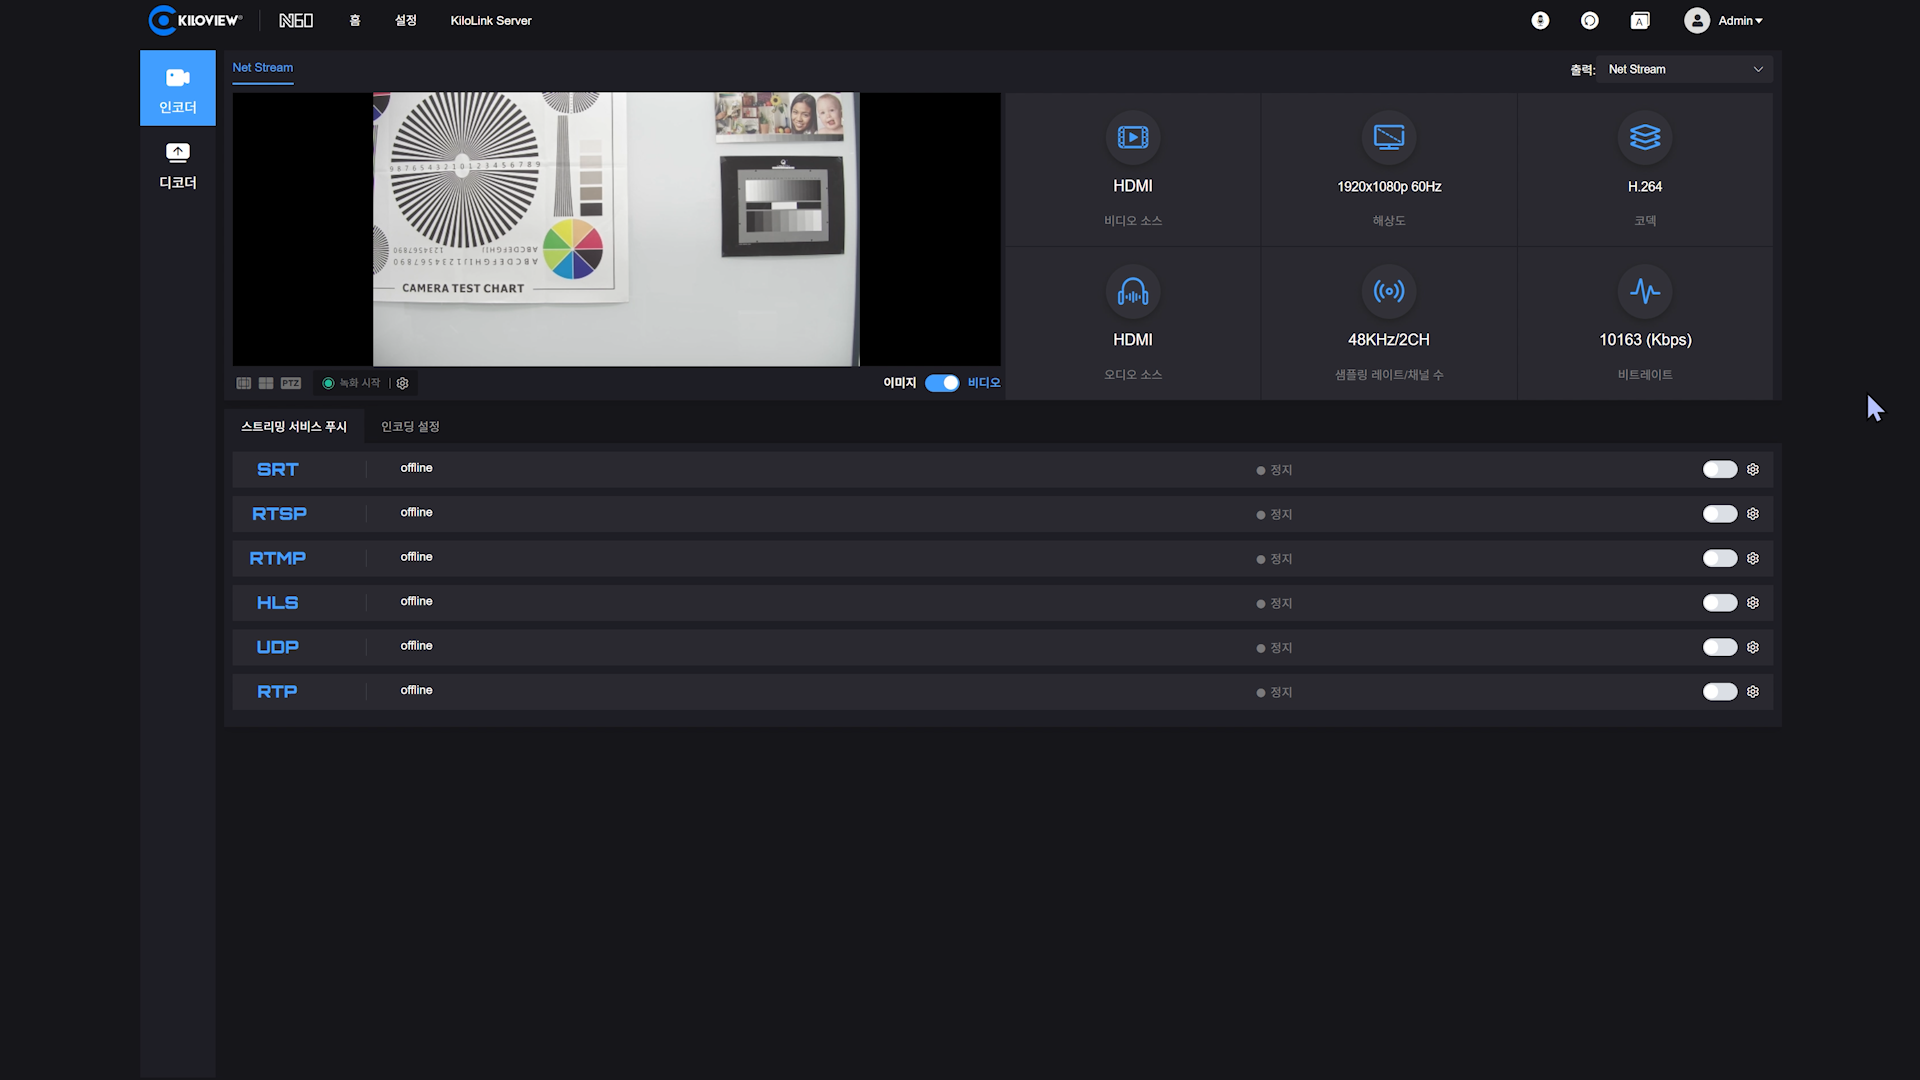This screenshot has height=1080, width=1920.
Task: Click the microphone icon in top bar
Action: (x=1540, y=21)
